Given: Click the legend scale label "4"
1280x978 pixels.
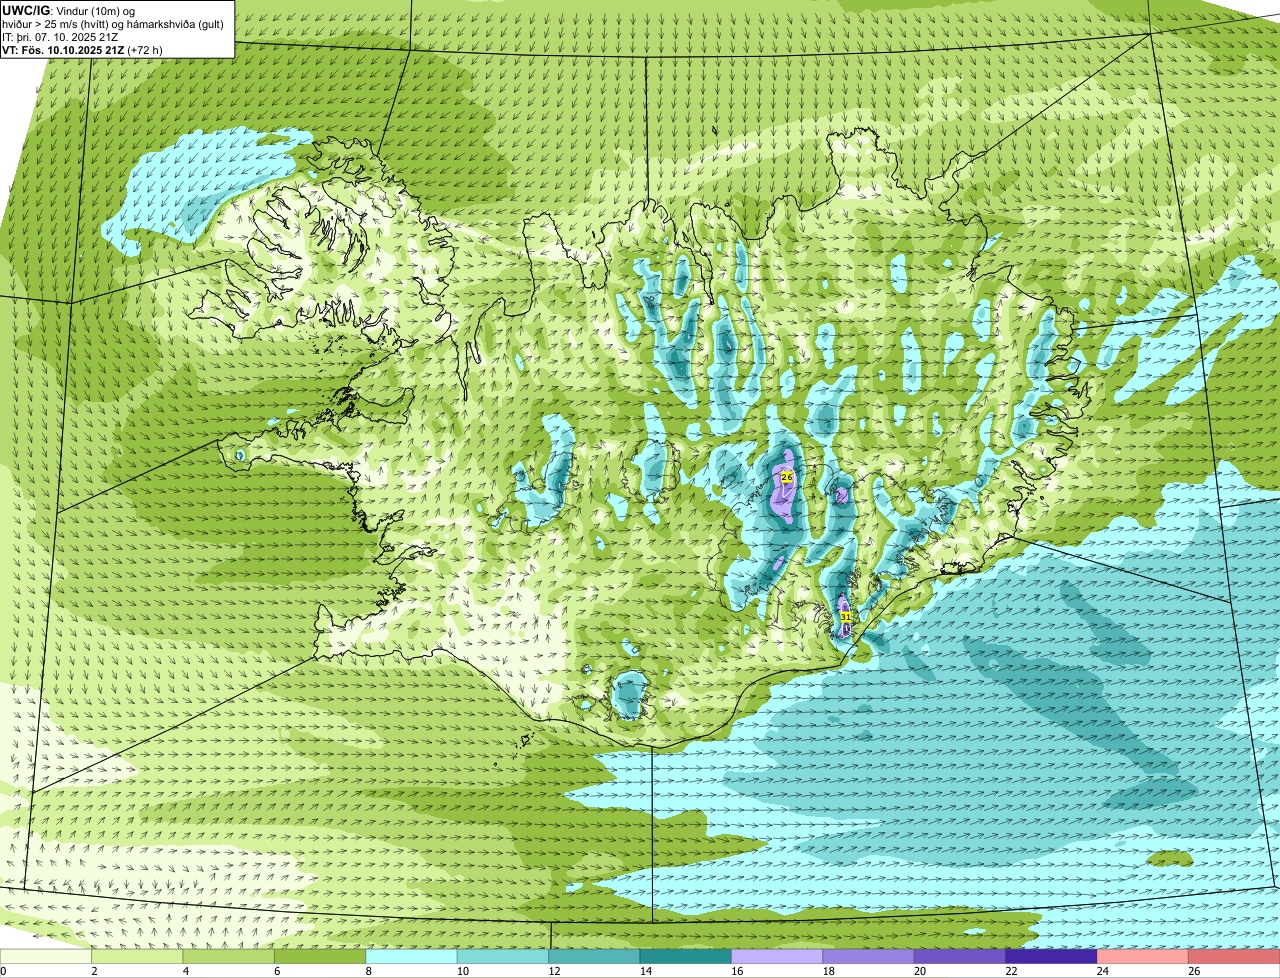Looking at the screenshot, I should pos(185,971).
